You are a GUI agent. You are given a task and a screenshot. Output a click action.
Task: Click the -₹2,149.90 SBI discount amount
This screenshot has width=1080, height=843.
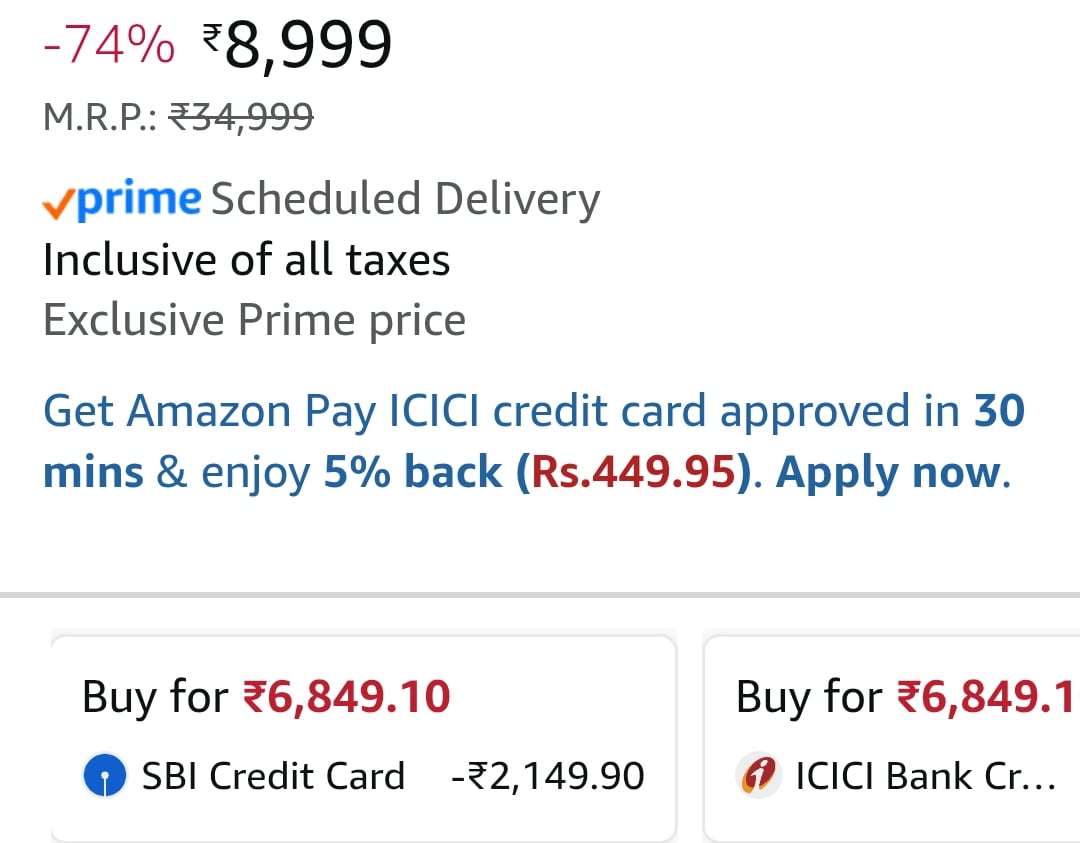(548, 776)
